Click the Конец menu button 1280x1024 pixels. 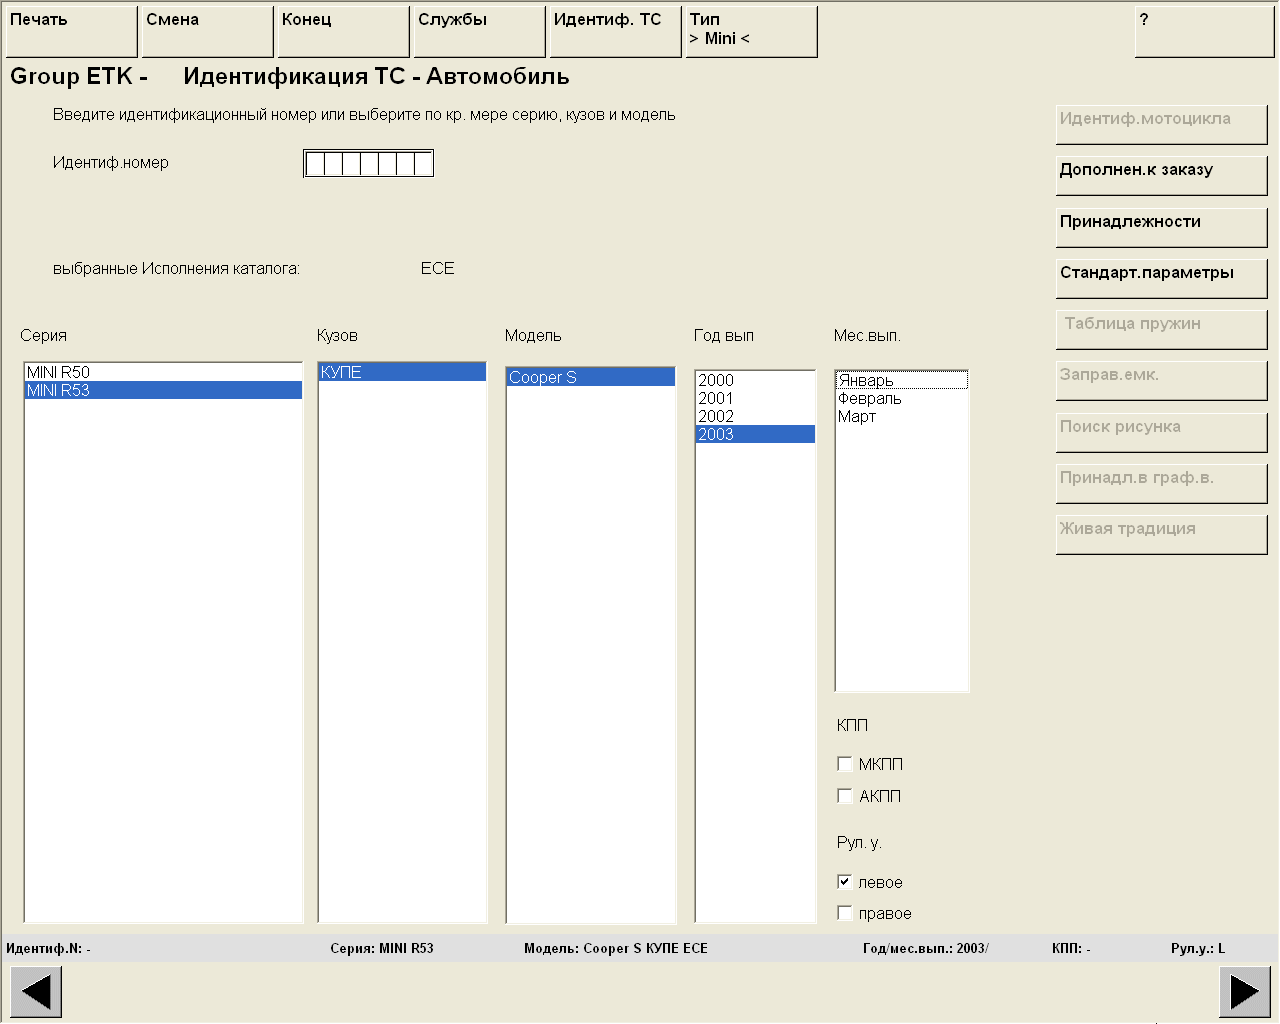[344, 32]
